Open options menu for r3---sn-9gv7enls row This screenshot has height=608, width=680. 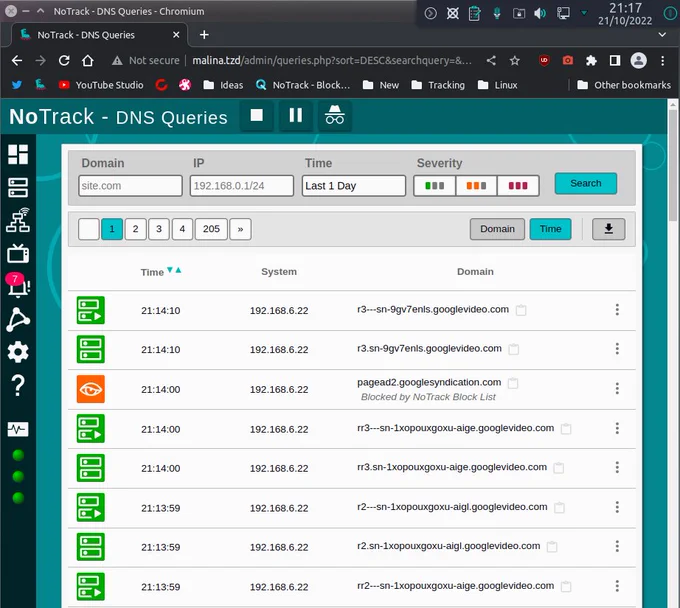(x=617, y=310)
